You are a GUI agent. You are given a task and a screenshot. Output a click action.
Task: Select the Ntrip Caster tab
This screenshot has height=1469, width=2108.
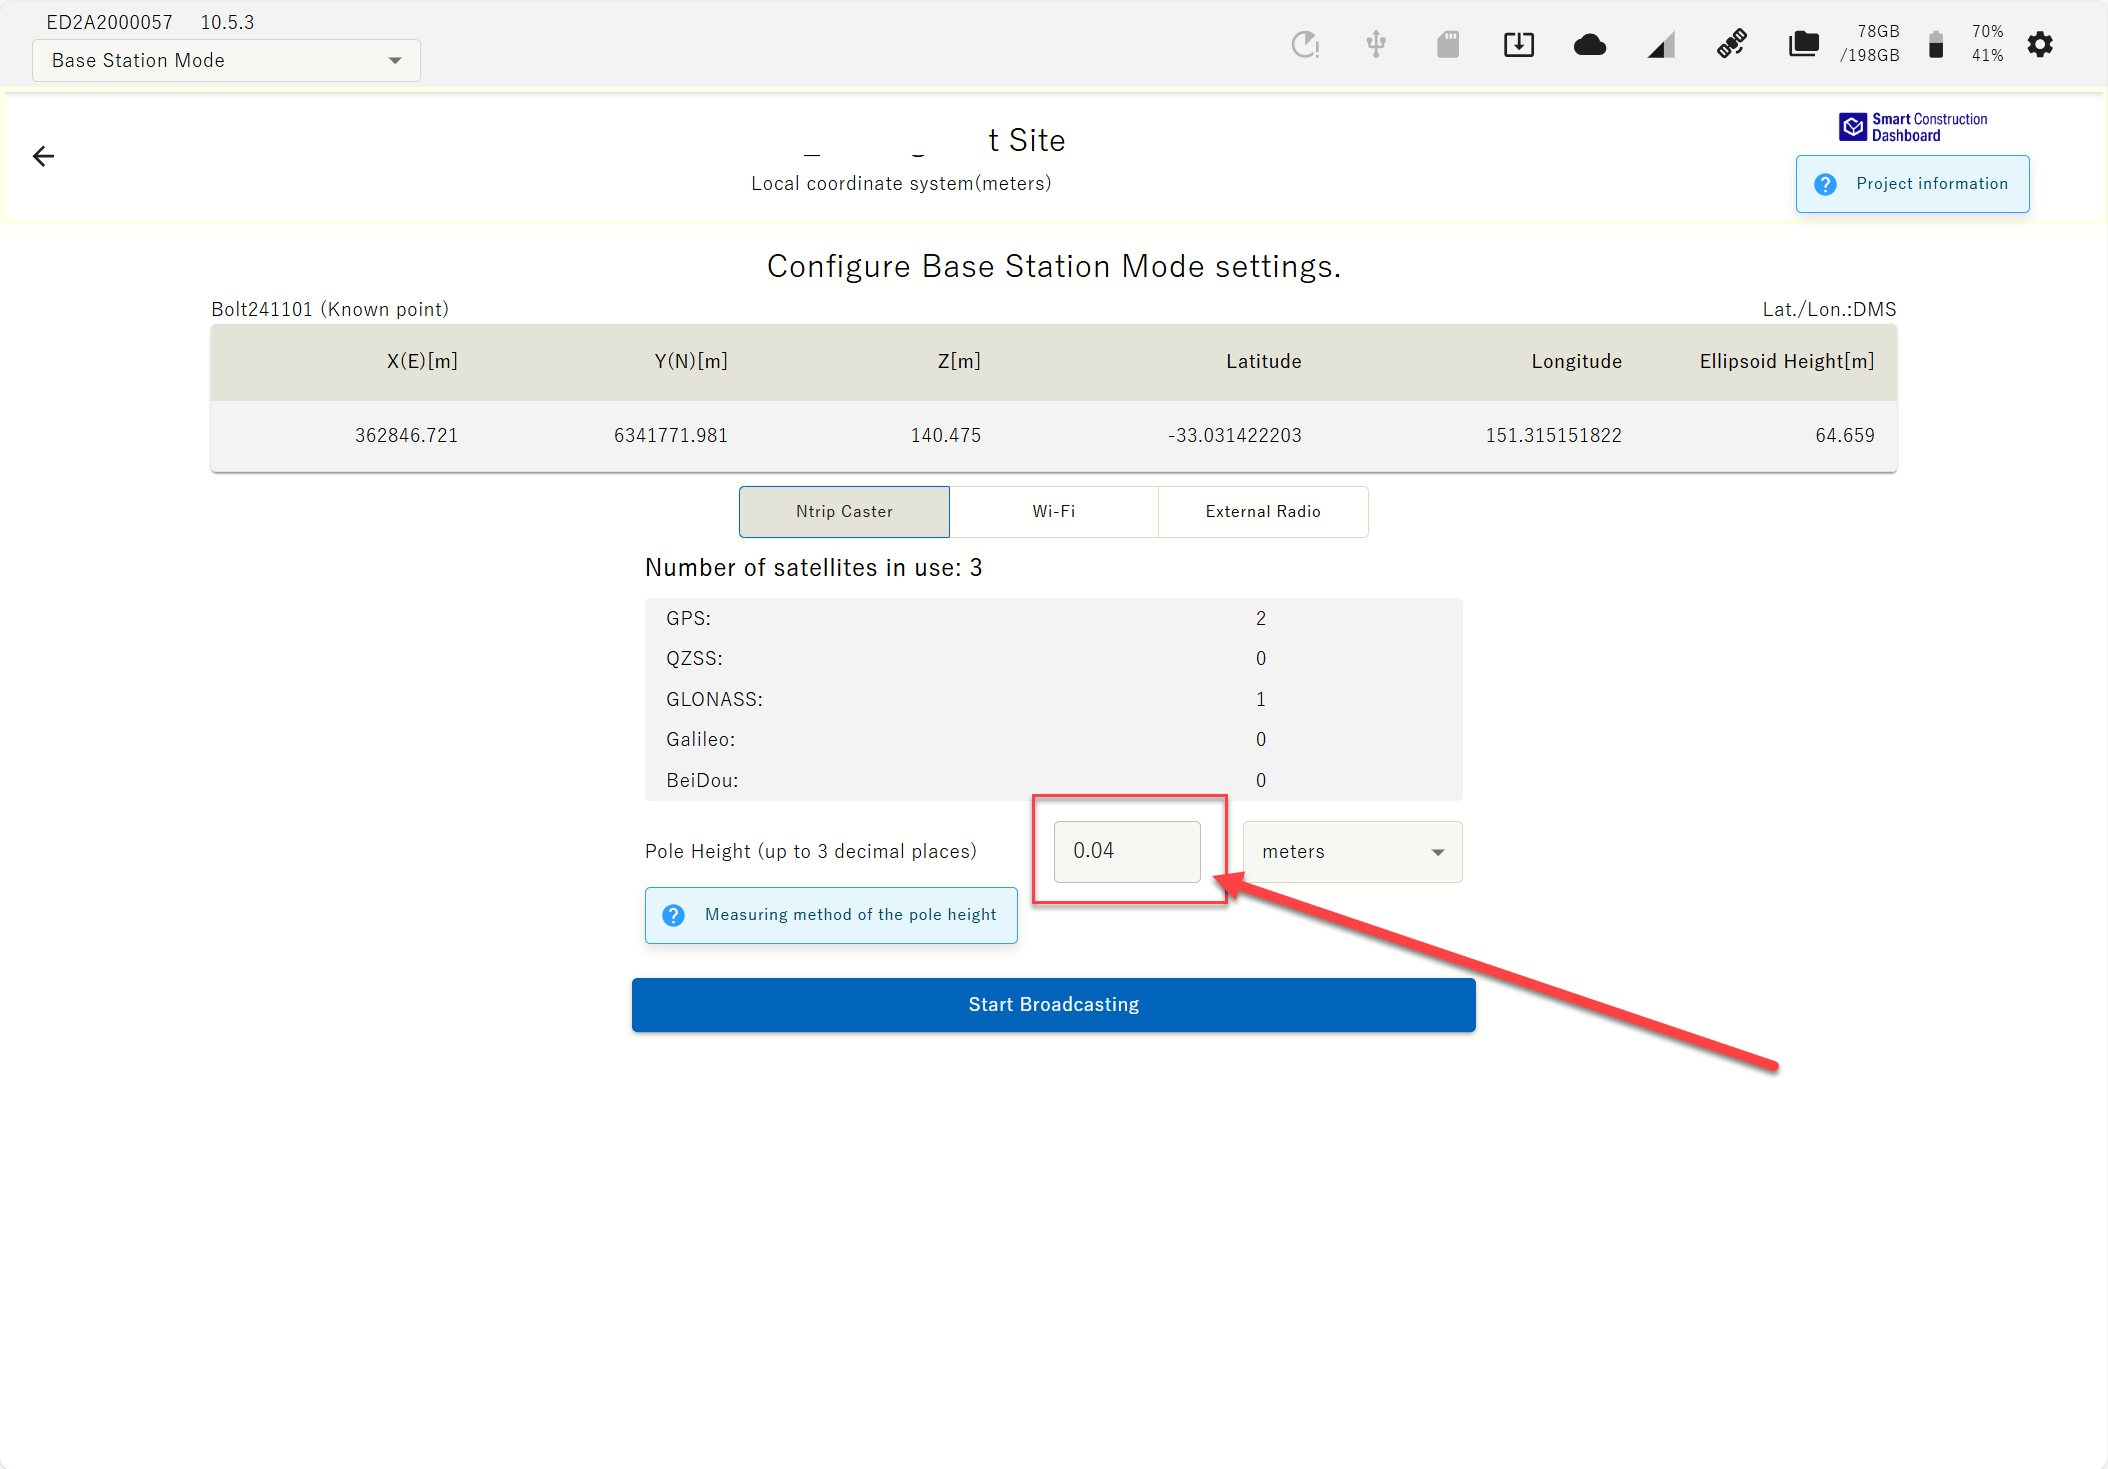[844, 512]
